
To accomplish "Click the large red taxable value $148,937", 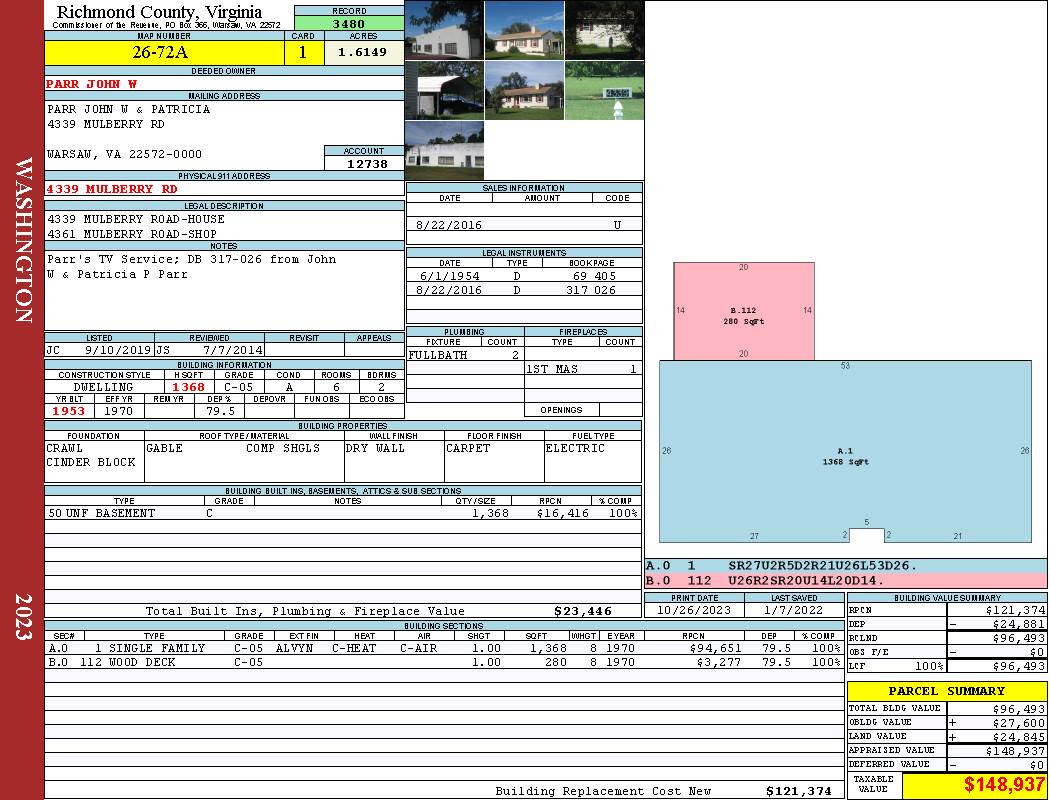I will pyautogui.click(x=1004, y=785).
